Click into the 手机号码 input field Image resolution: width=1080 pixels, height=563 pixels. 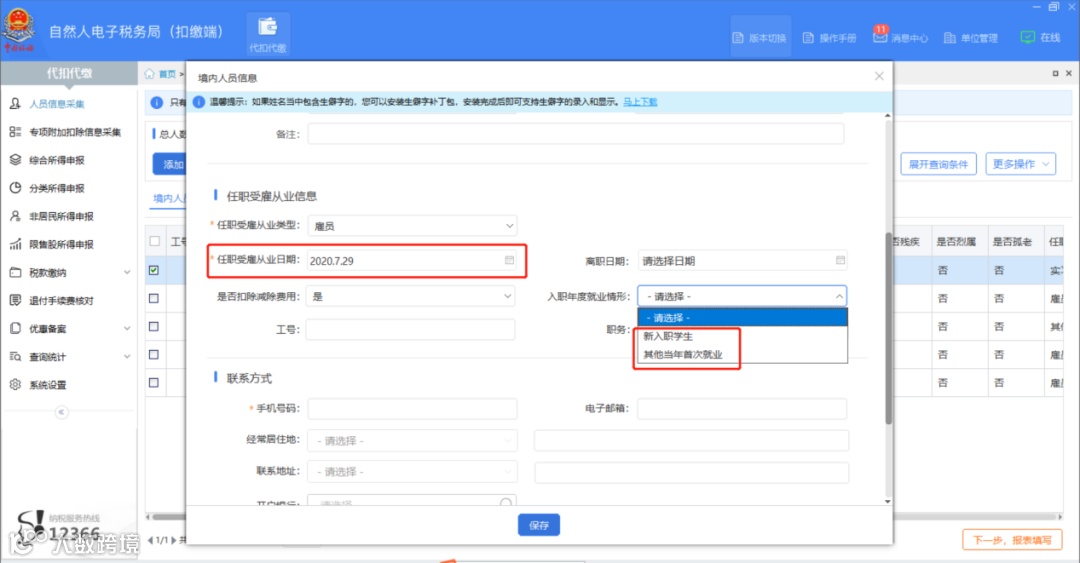(x=412, y=409)
